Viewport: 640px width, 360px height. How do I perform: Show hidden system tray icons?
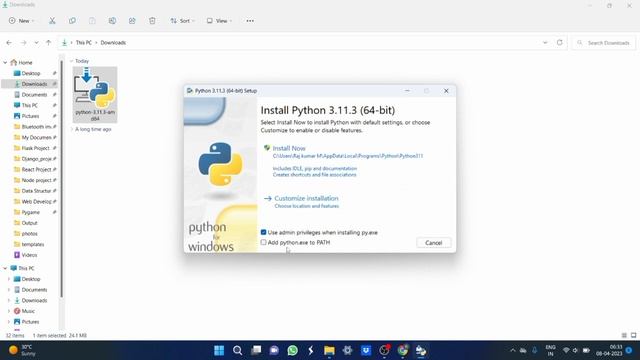tap(513, 350)
